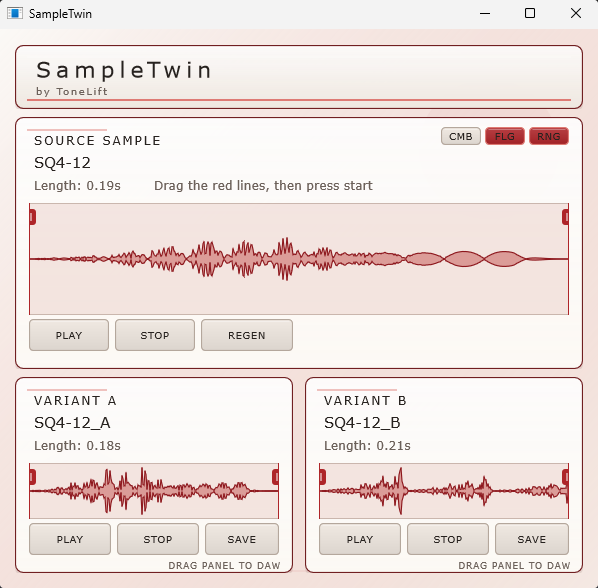Click the 'Length: 0.19s' text
598x588 pixels.
tap(77, 186)
